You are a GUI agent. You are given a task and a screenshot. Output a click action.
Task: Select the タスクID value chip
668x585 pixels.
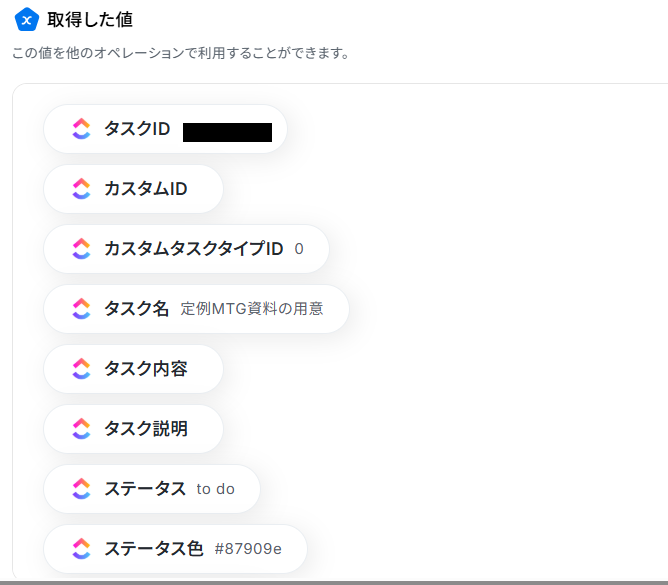[165, 129]
